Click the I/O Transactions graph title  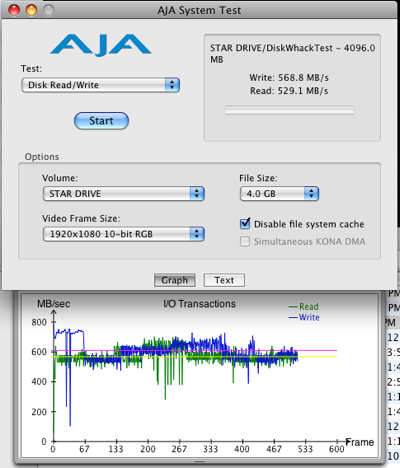coord(199,304)
